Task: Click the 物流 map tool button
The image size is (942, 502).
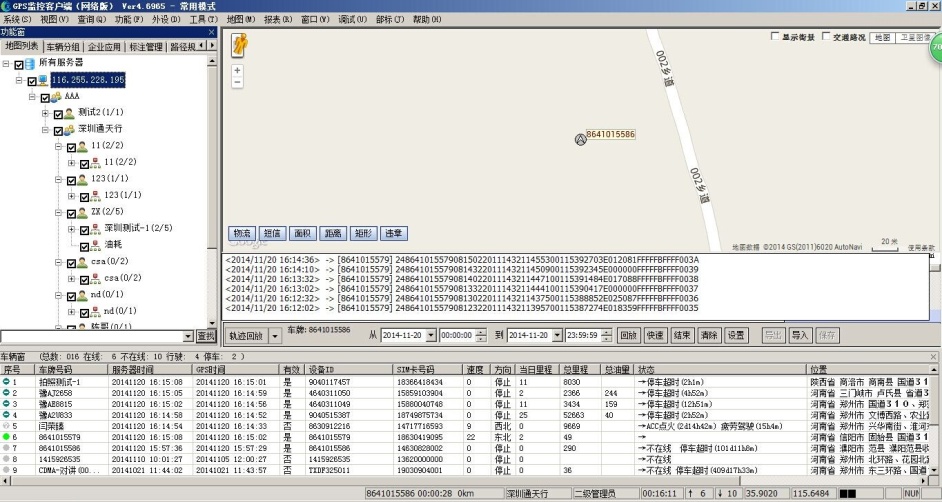Action: coord(242,234)
